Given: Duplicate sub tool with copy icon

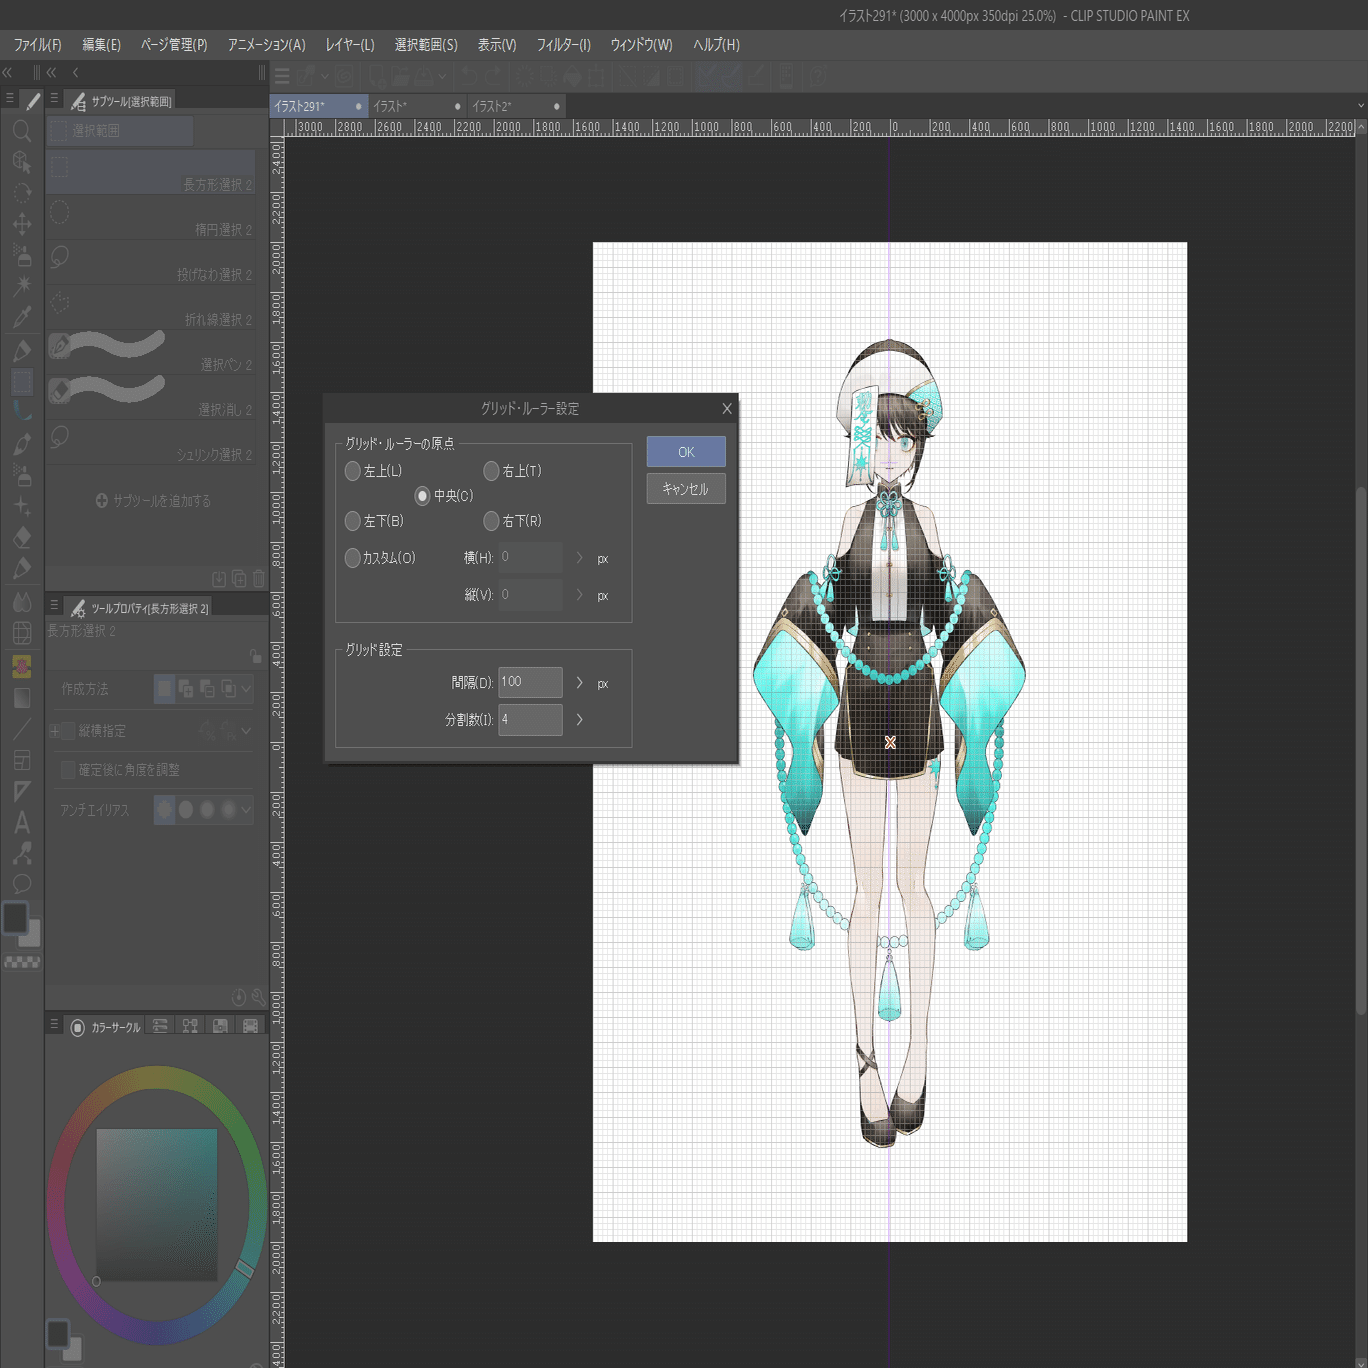Looking at the screenshot, I should point(239,578).
